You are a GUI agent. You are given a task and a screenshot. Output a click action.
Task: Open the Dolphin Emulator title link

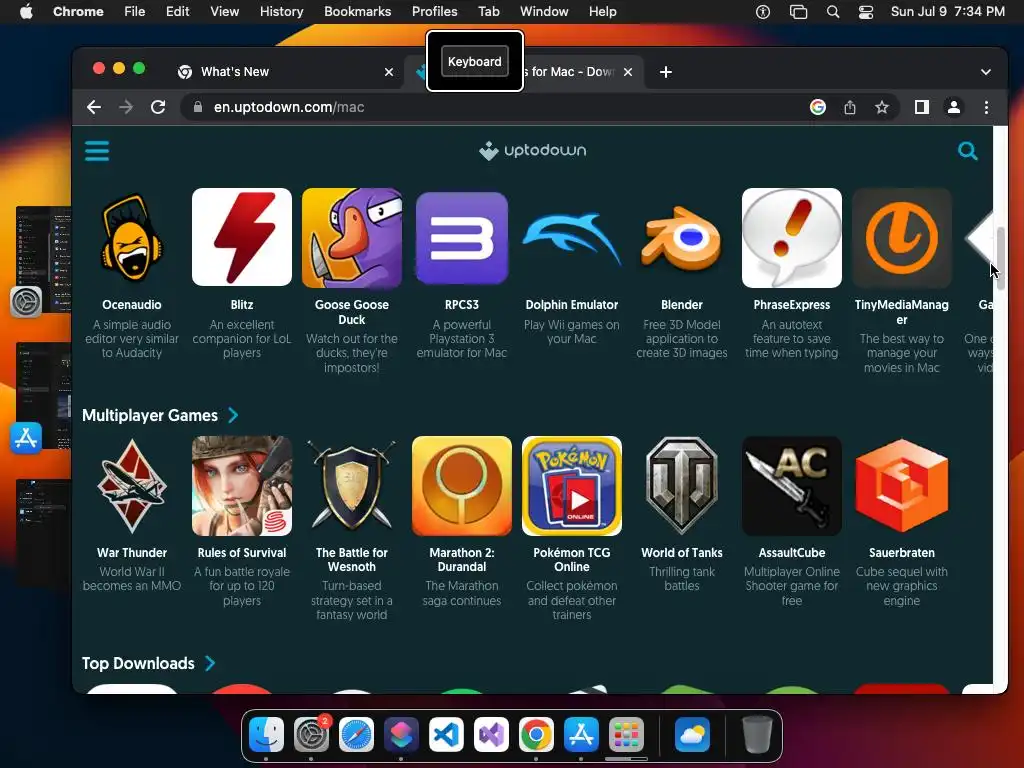tap(571, 304)
